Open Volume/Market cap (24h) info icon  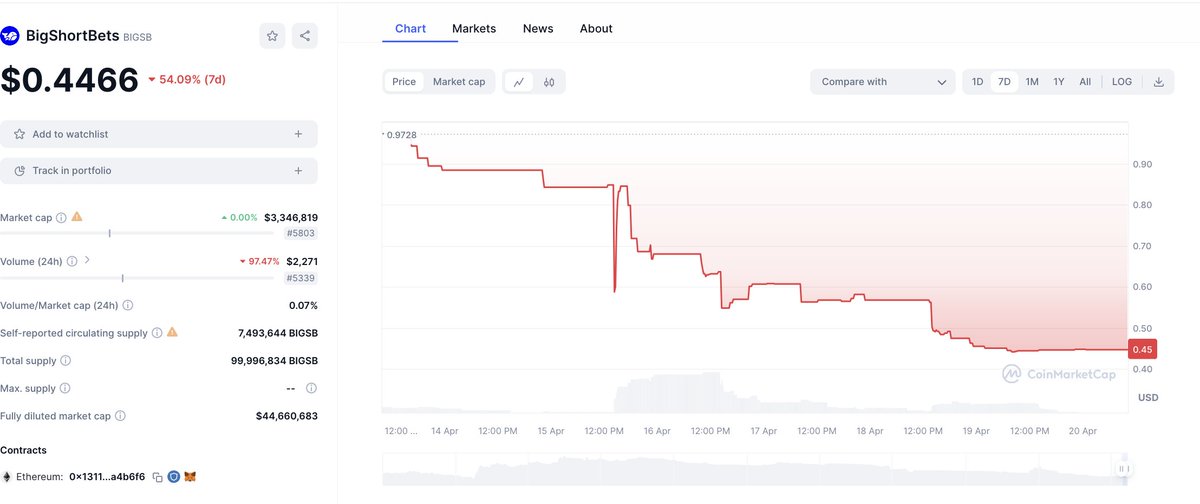pos(128,305)
